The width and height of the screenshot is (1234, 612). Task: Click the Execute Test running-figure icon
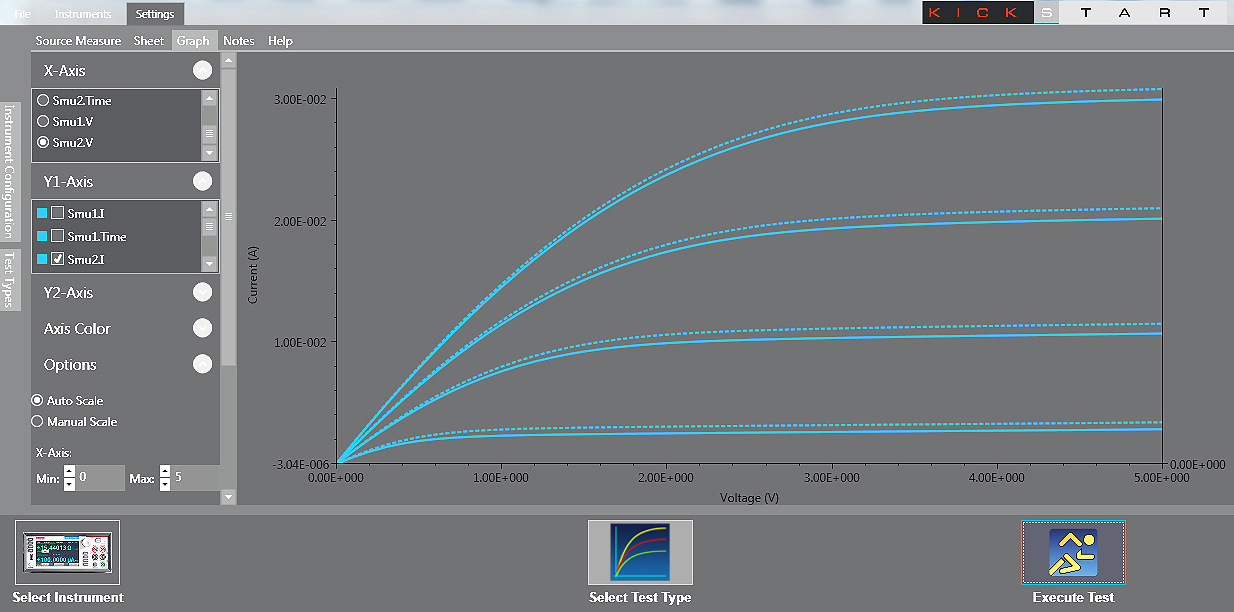pos(1073,552)
